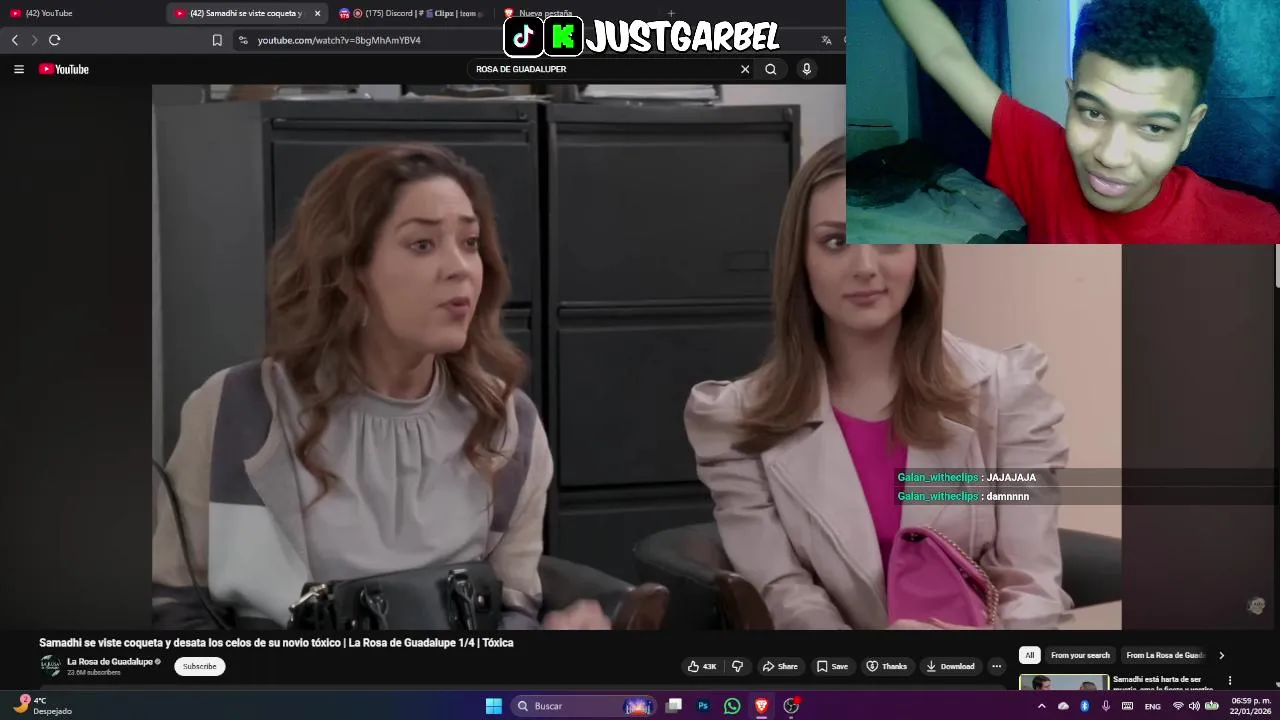Viewport: 1280px width, 720px height.
Task: Open the title link Samadhi está harta
Action: tap(1164, 684)
